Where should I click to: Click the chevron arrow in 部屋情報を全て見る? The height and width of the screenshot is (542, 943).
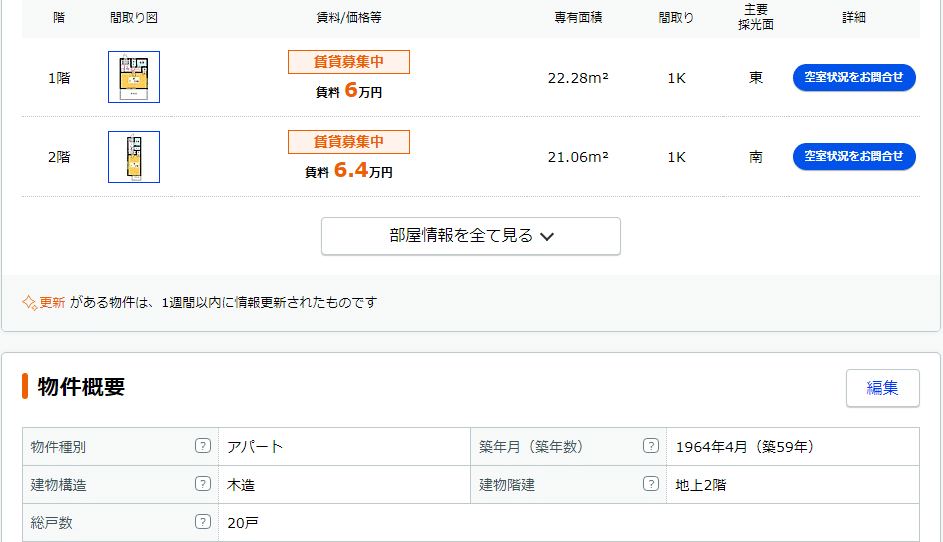(546, 237)
